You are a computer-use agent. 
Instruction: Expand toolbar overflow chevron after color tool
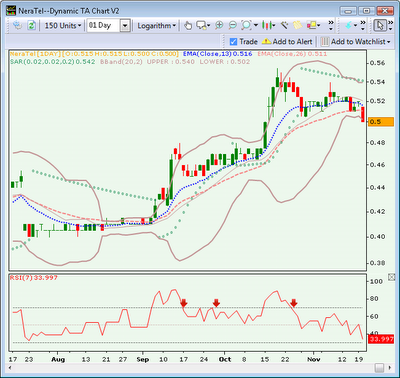[331, 25]
